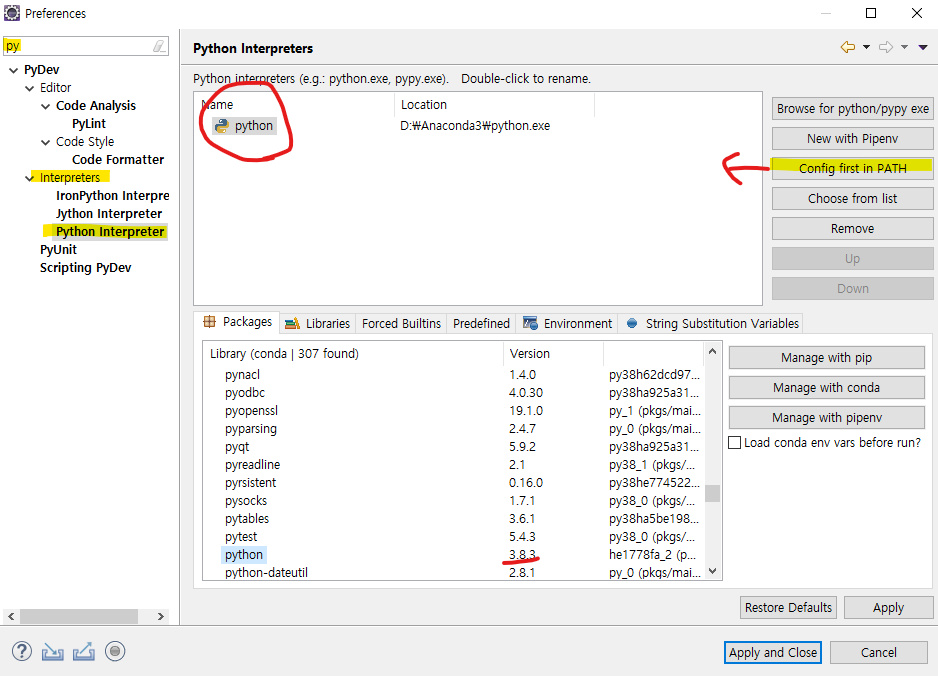Collapse the Editor tree node
938x676 pixels.
pos(29,88)
